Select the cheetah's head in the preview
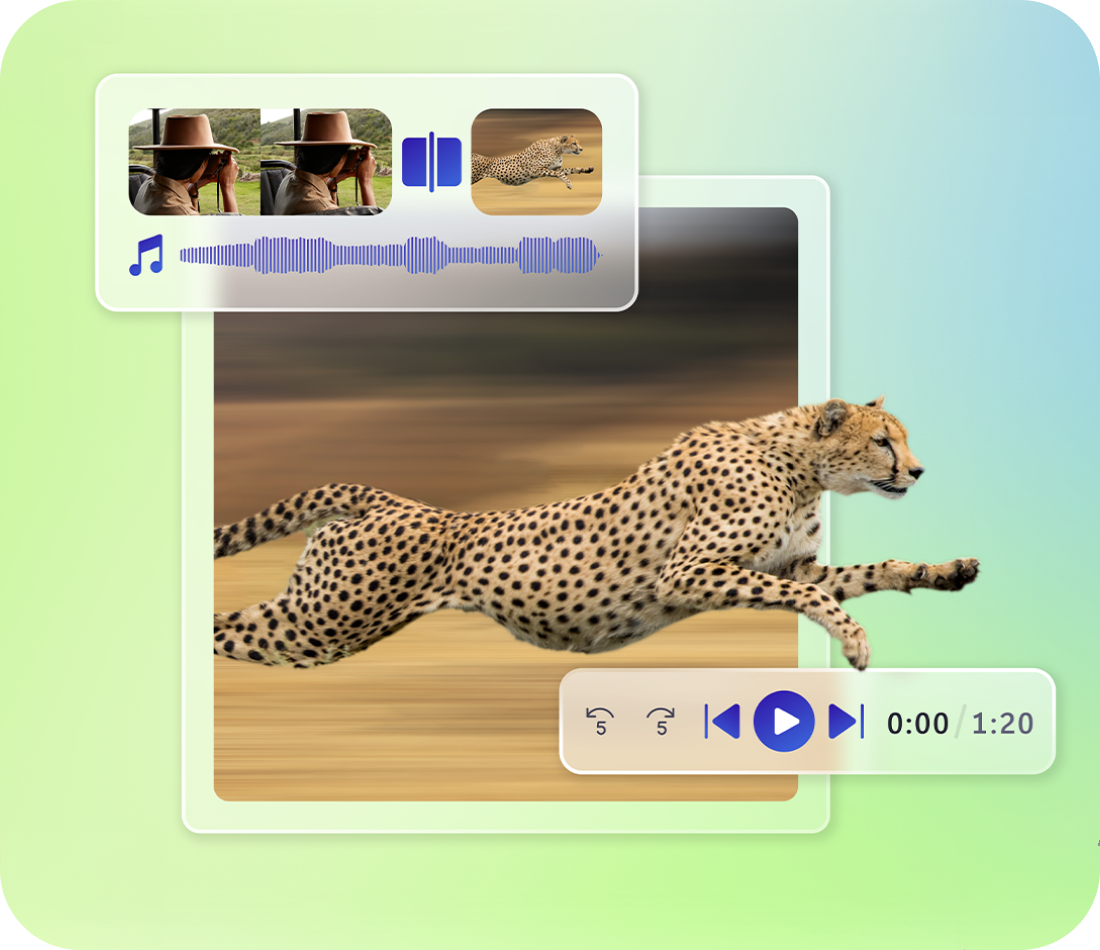 click(x=870, y=448)
